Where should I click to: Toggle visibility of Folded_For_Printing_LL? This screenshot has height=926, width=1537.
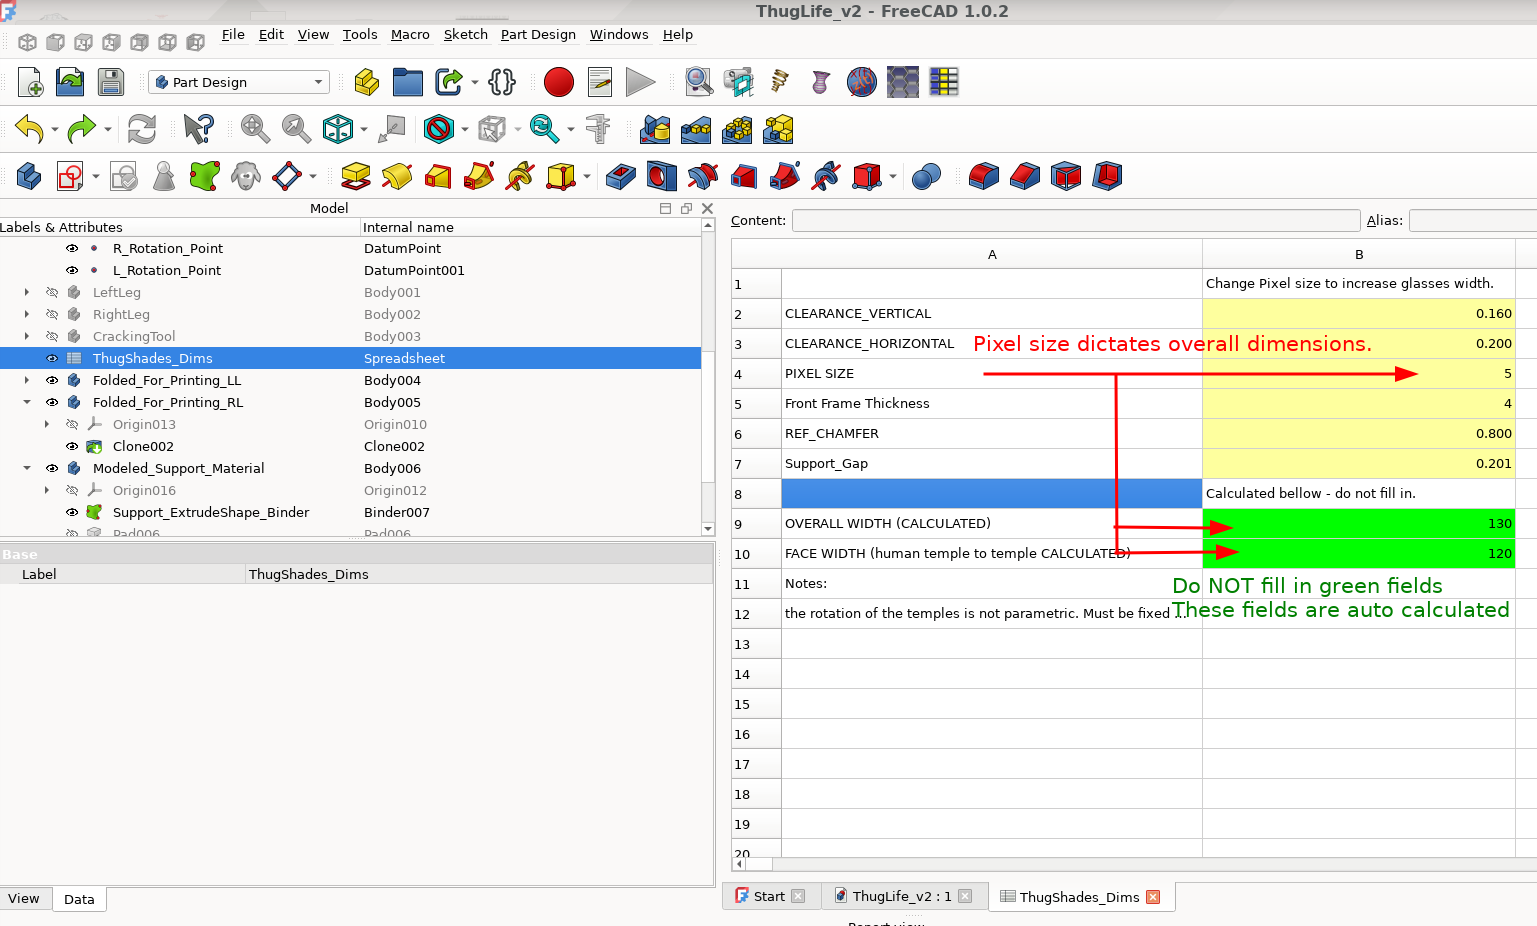[x=52, y=380]
